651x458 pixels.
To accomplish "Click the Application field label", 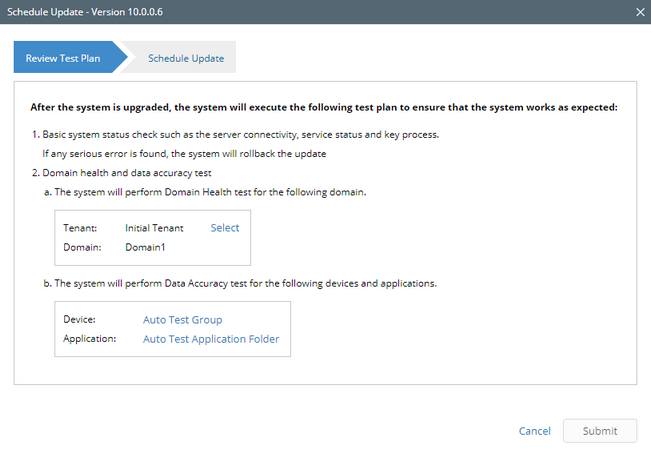I will pyautogui.click(x=89, y=339).
